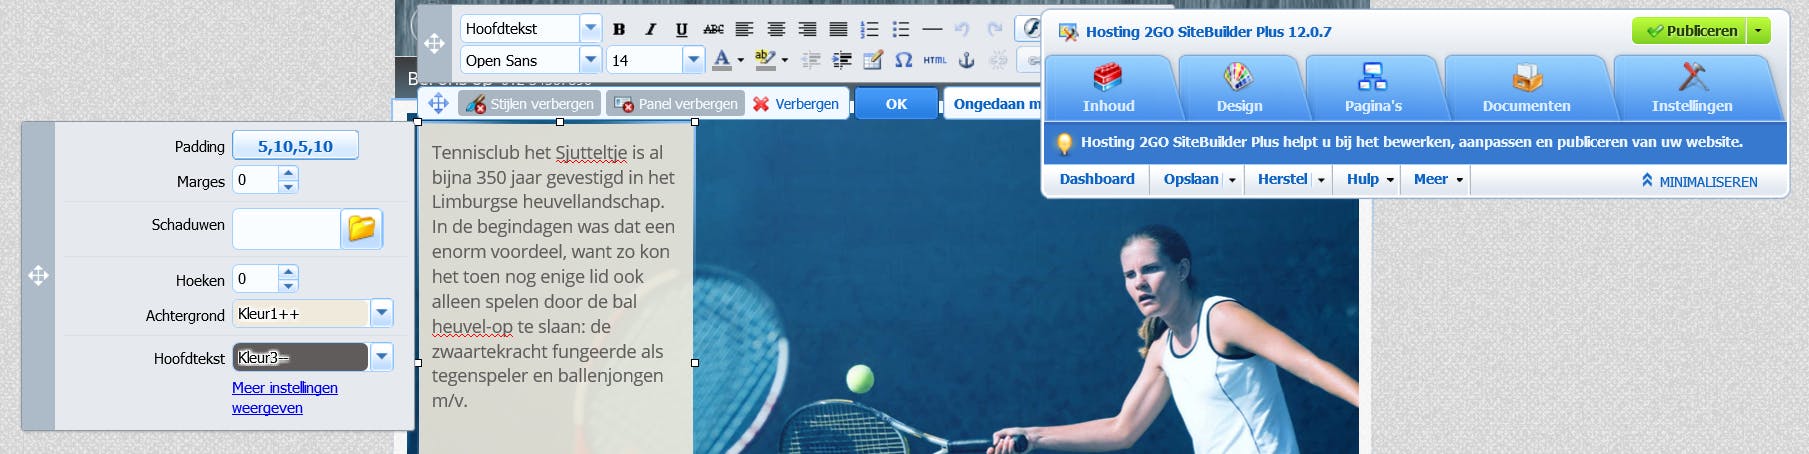The image size is (1809, 454).
Task: Click Stijlen verbergen button
Action: tap(530, 103)
